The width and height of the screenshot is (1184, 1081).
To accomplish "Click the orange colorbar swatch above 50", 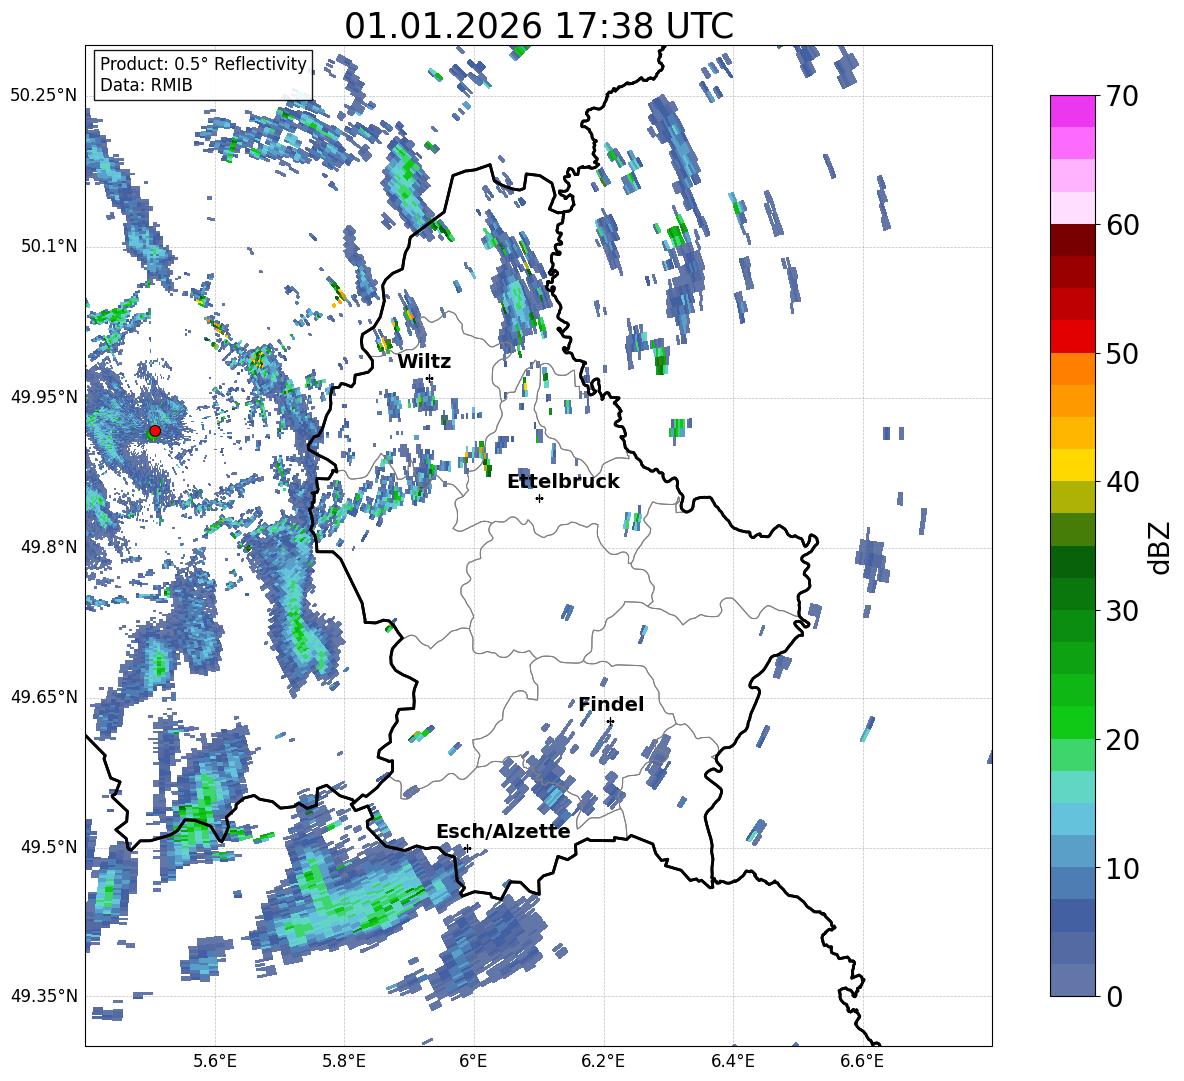I will (1072, 369).
